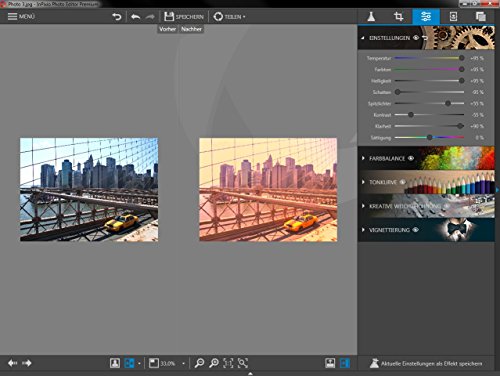Viewport: 500px width, 376px height.
Task: Click the Speichern save button
Action: click(184, 17)
